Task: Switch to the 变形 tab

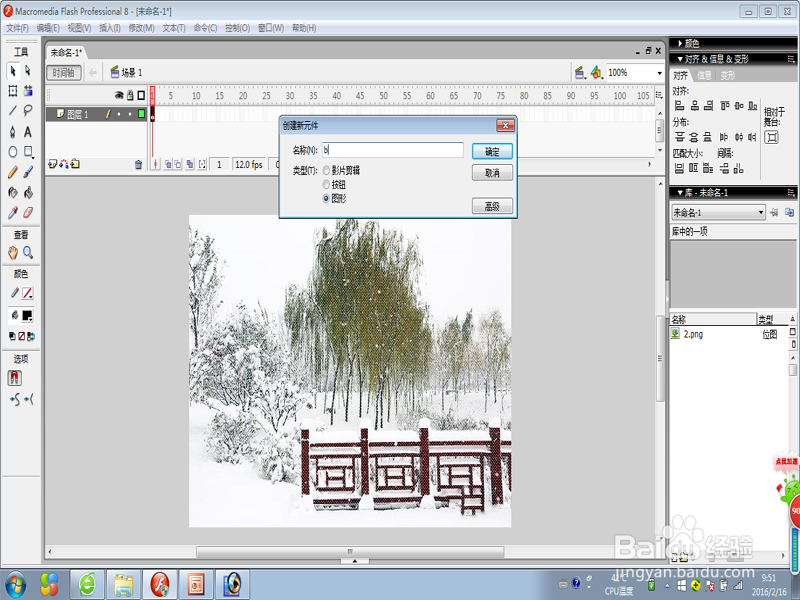Action: (728, 76)
